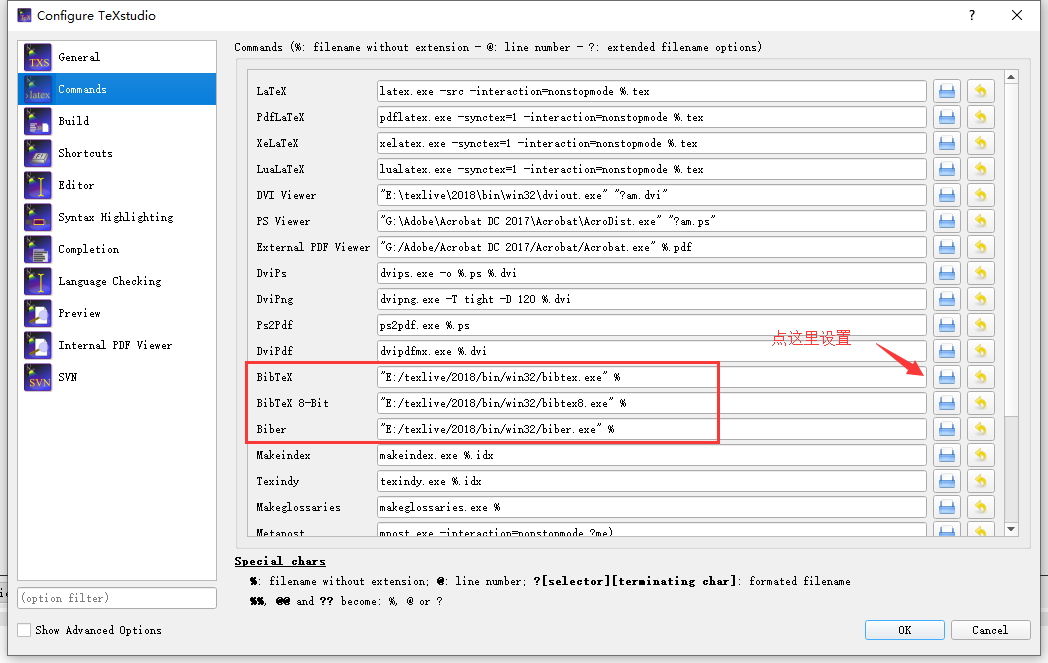Reset DviPdf command to default
The width and height of the screenshot is (1048, 663).
[x=980, y=352]
